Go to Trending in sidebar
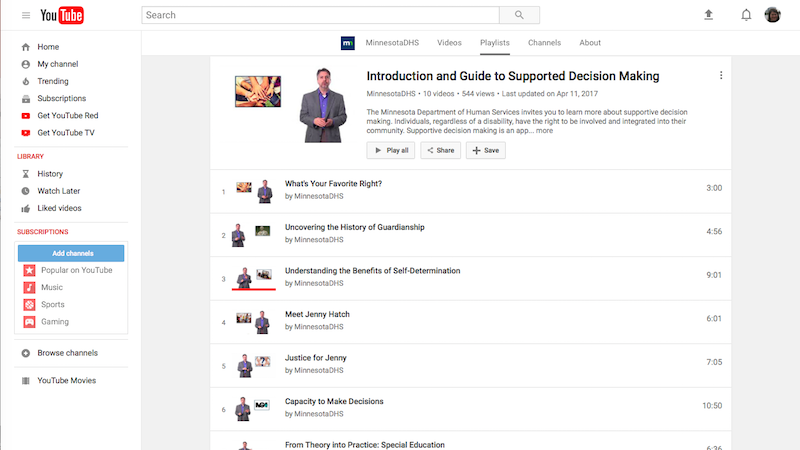The image size is (800, 450). [53, 81]
